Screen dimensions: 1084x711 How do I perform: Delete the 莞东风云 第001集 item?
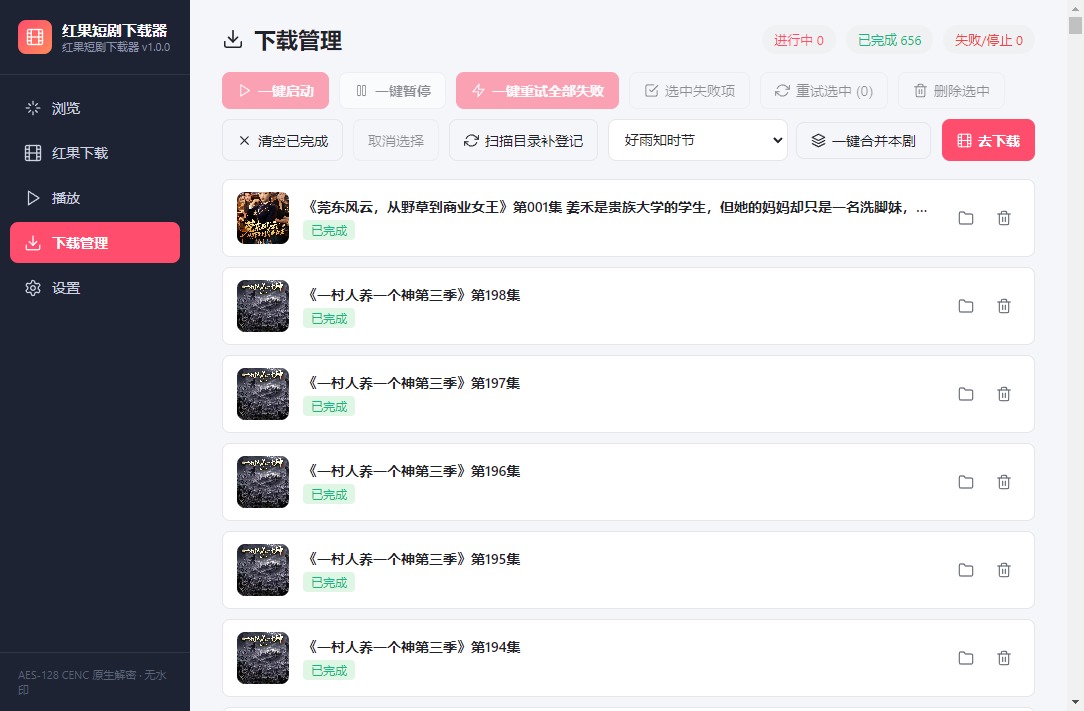click(1004, 218)
